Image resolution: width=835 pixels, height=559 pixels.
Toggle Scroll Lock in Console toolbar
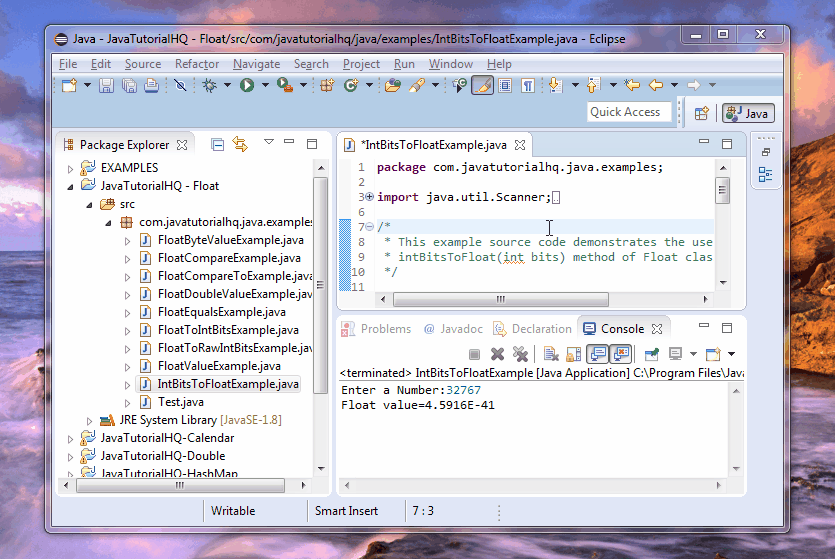pos(574,354)
